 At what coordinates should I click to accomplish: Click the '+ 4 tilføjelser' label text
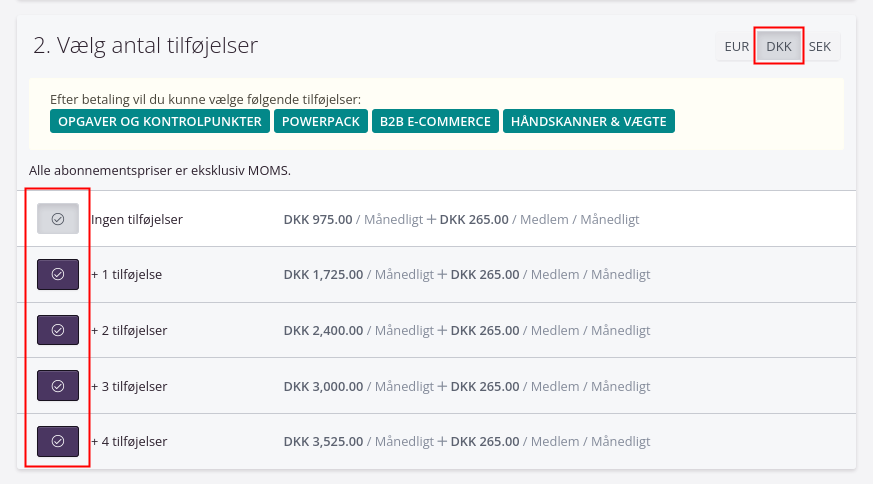(x=129, y=441)
